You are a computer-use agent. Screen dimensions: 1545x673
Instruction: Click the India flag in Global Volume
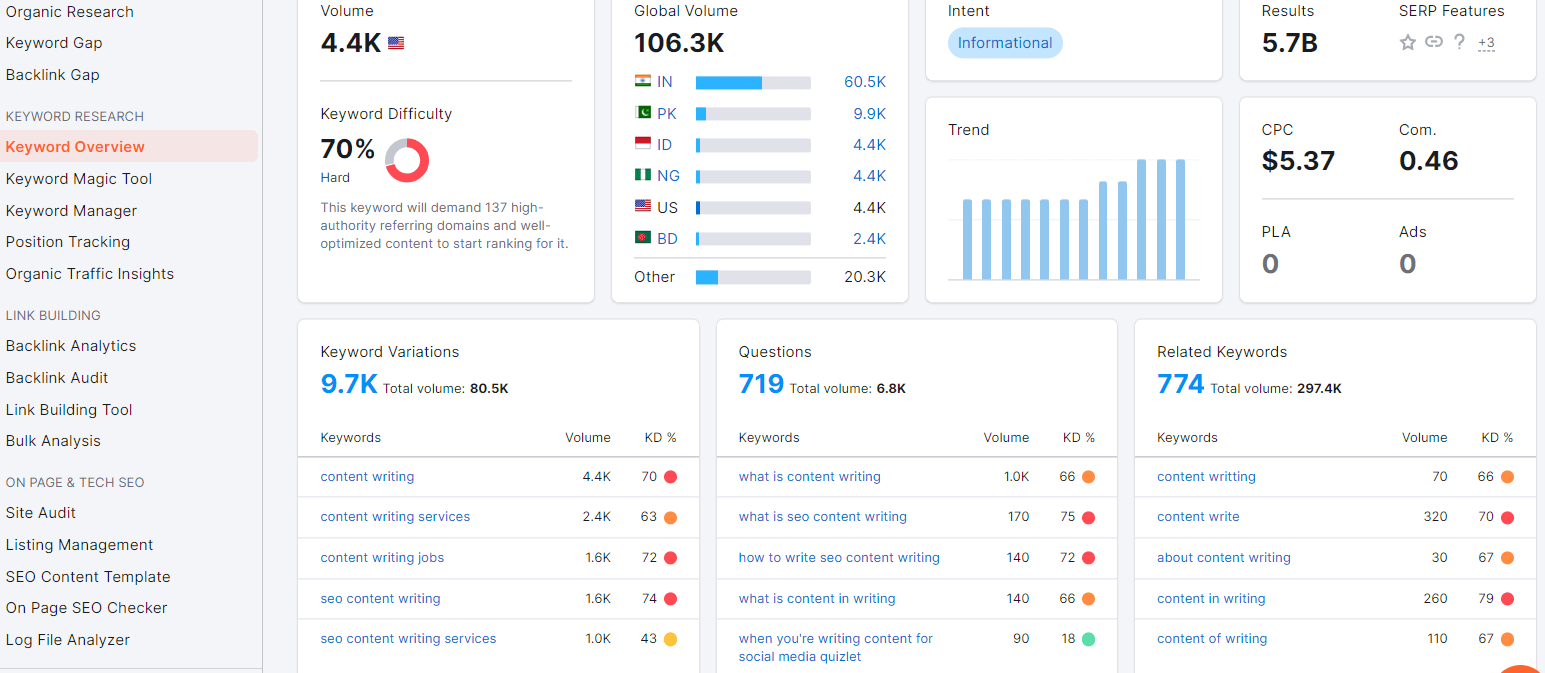click(x=643, y=81)
